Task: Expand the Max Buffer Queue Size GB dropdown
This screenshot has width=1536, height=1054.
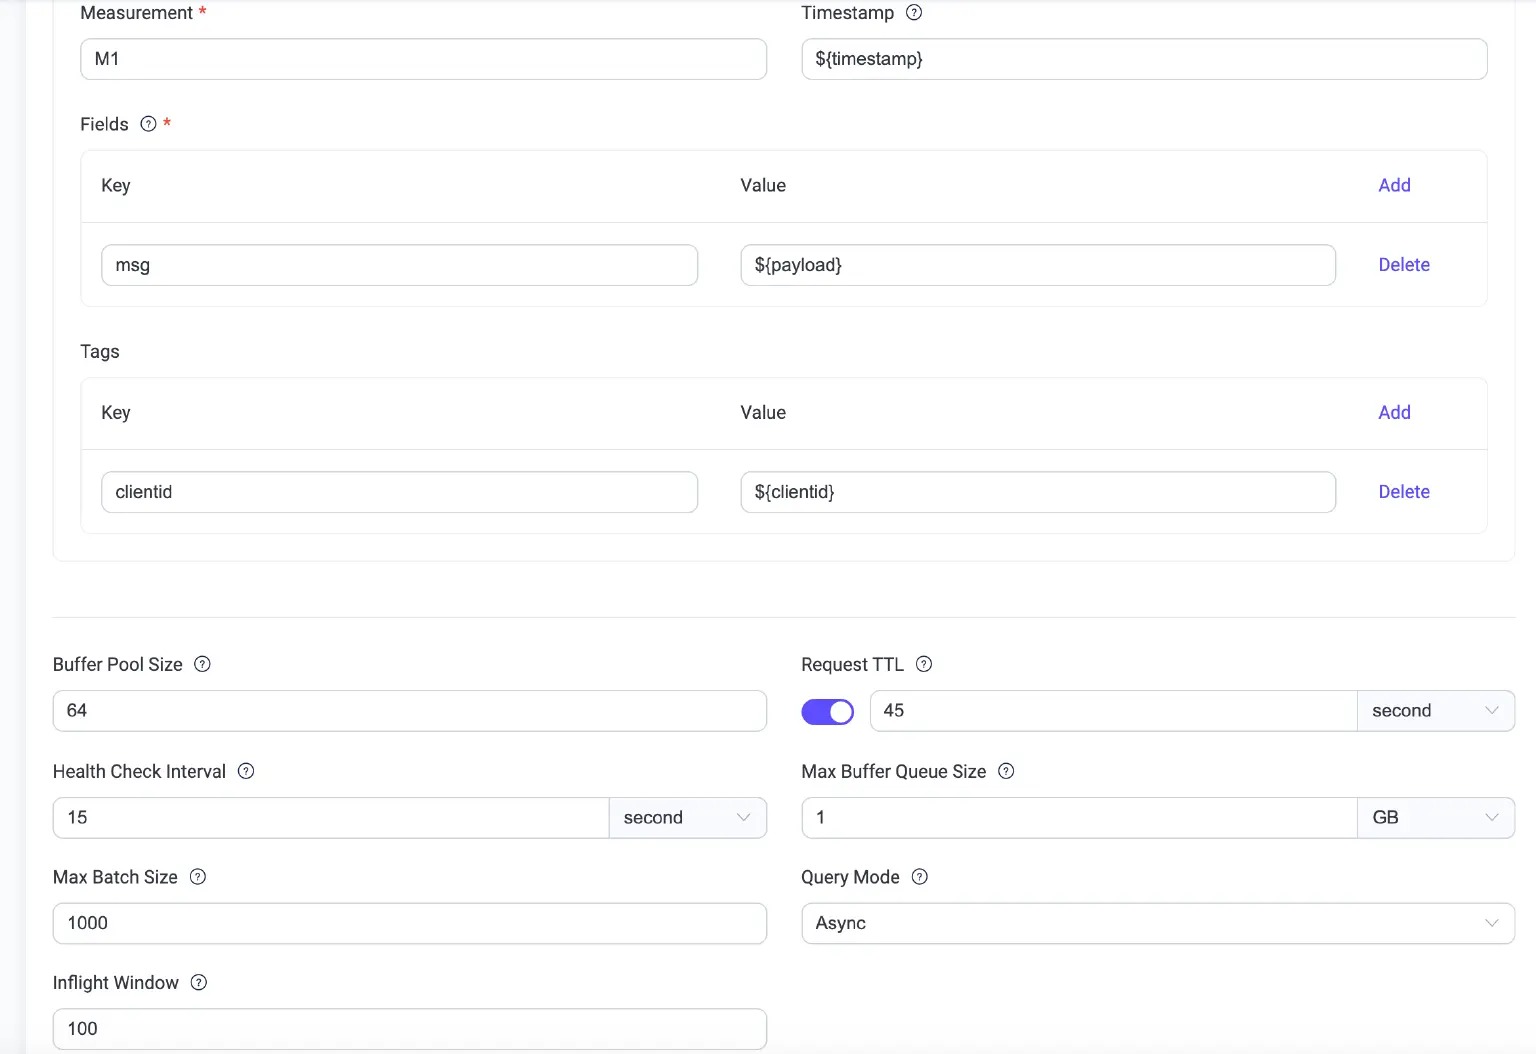Action: pyautogui.click(x=1435, y=818)
